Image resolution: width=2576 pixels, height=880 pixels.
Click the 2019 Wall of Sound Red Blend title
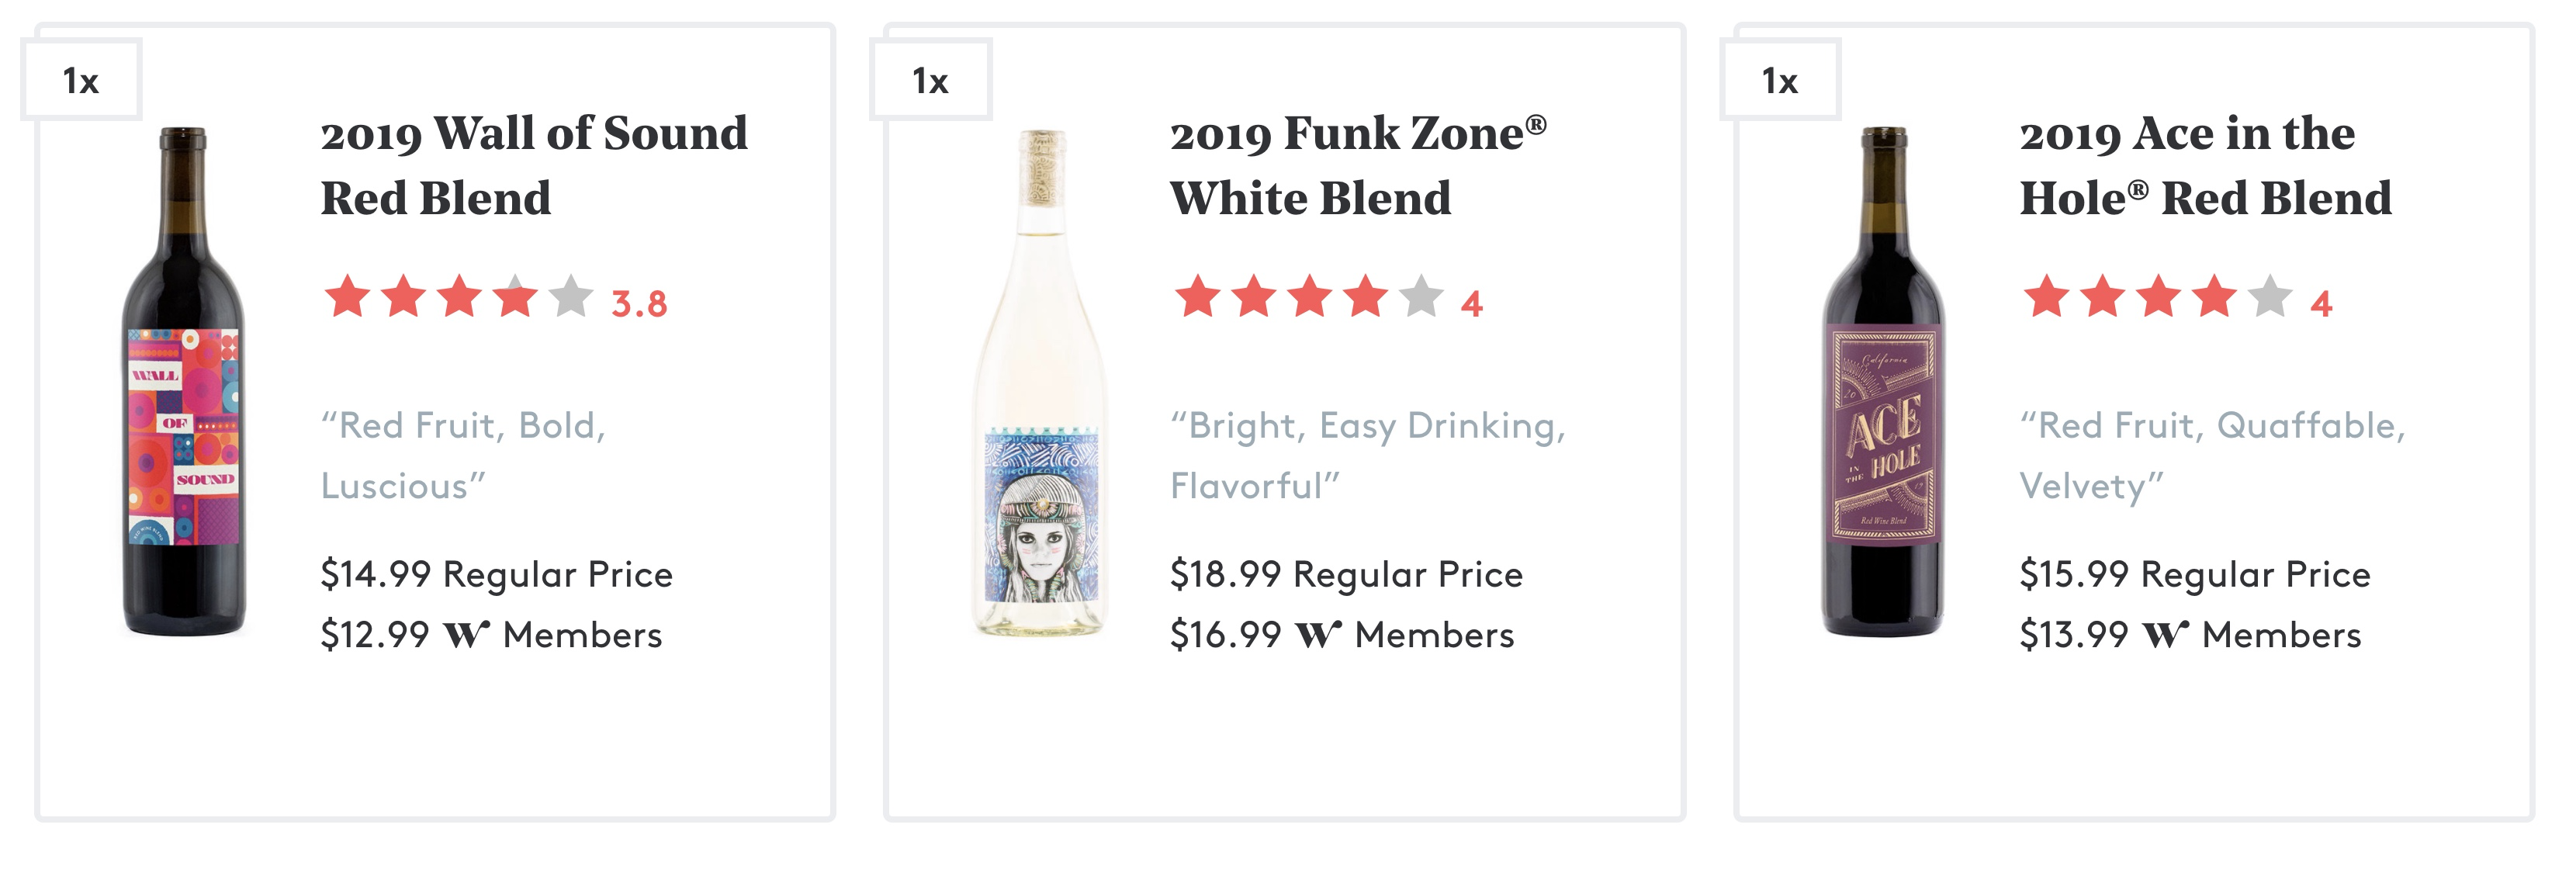click(x=534, y=165)
